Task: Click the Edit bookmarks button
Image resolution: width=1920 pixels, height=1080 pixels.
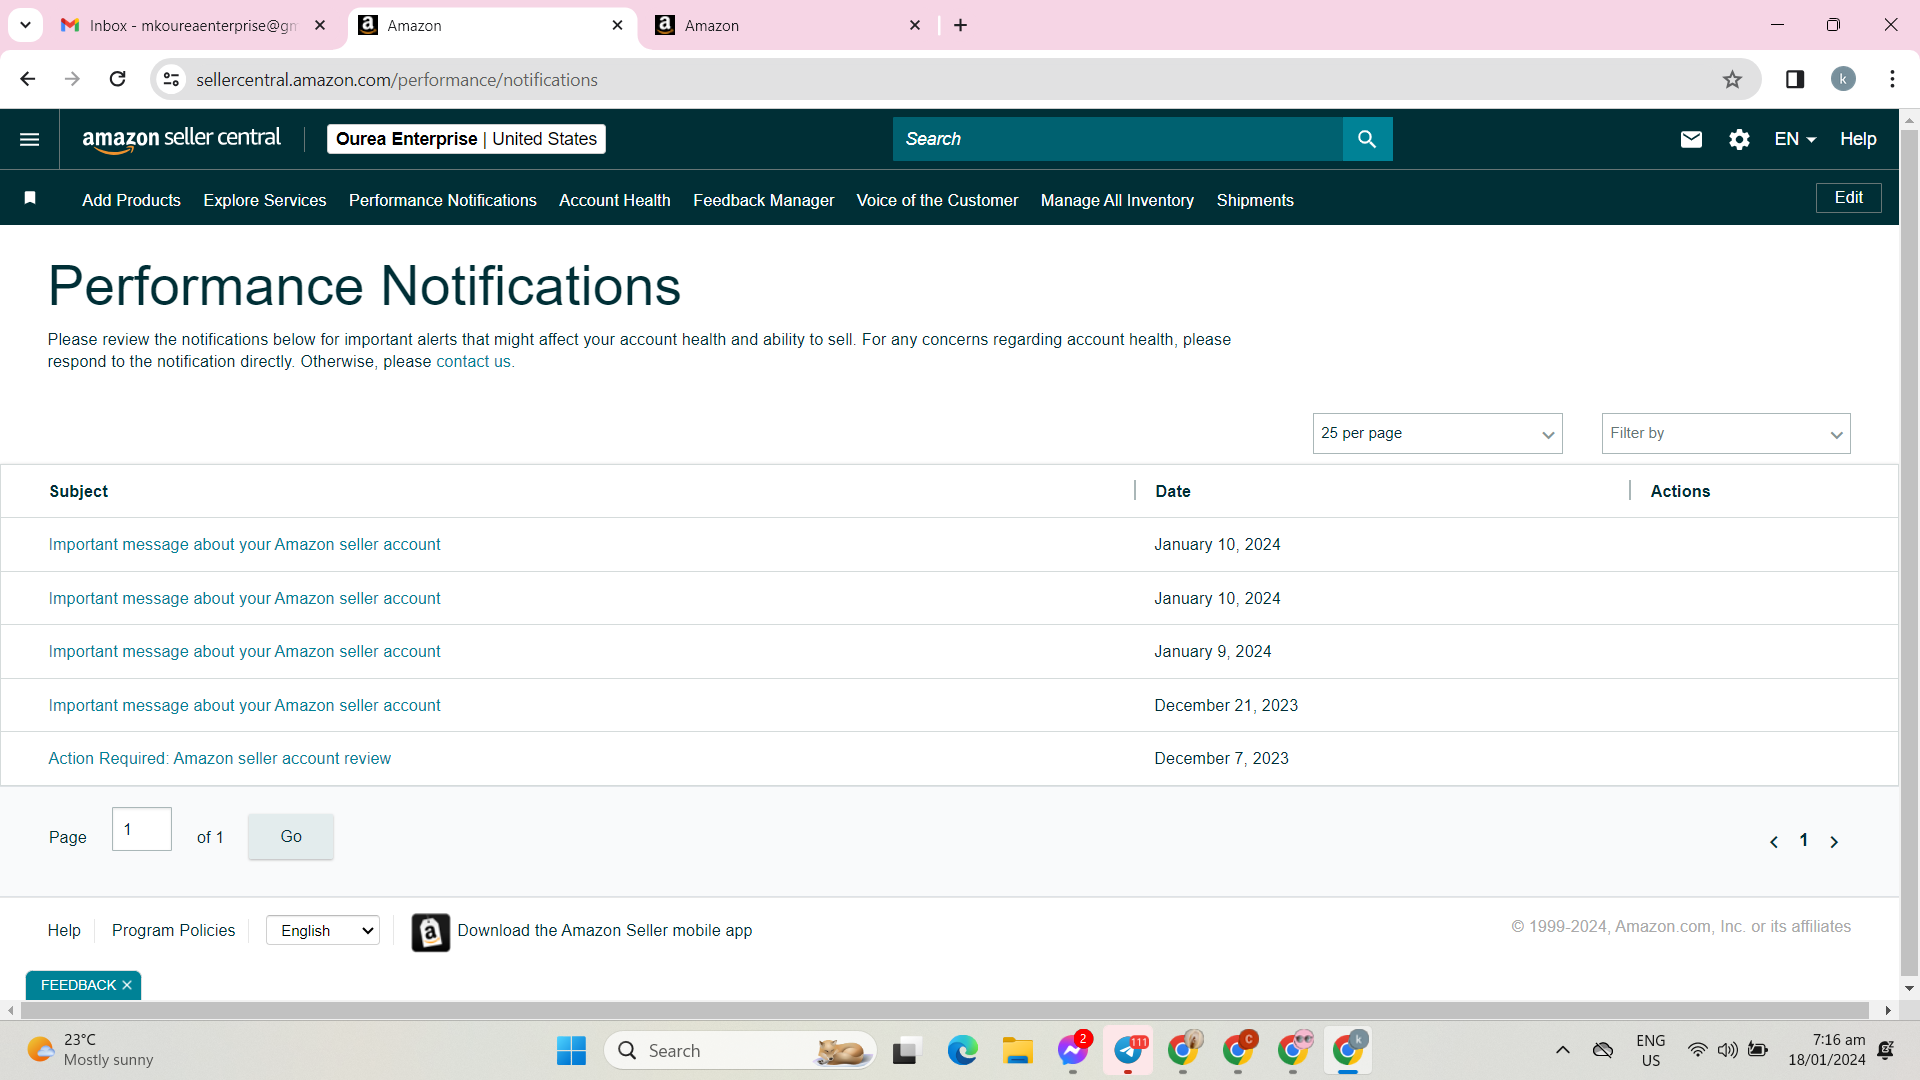Action: tap(1848, 198)
